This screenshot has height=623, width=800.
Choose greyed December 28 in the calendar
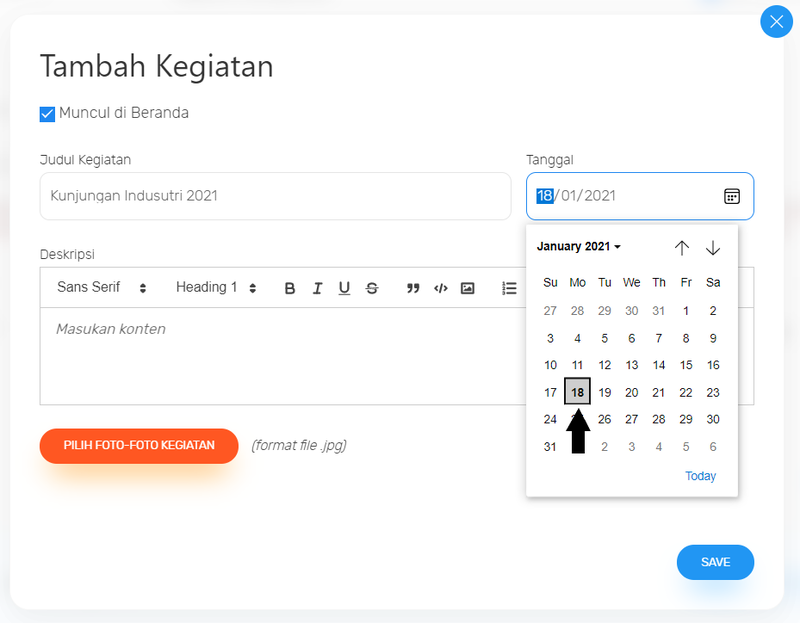(x=577, y=311)
